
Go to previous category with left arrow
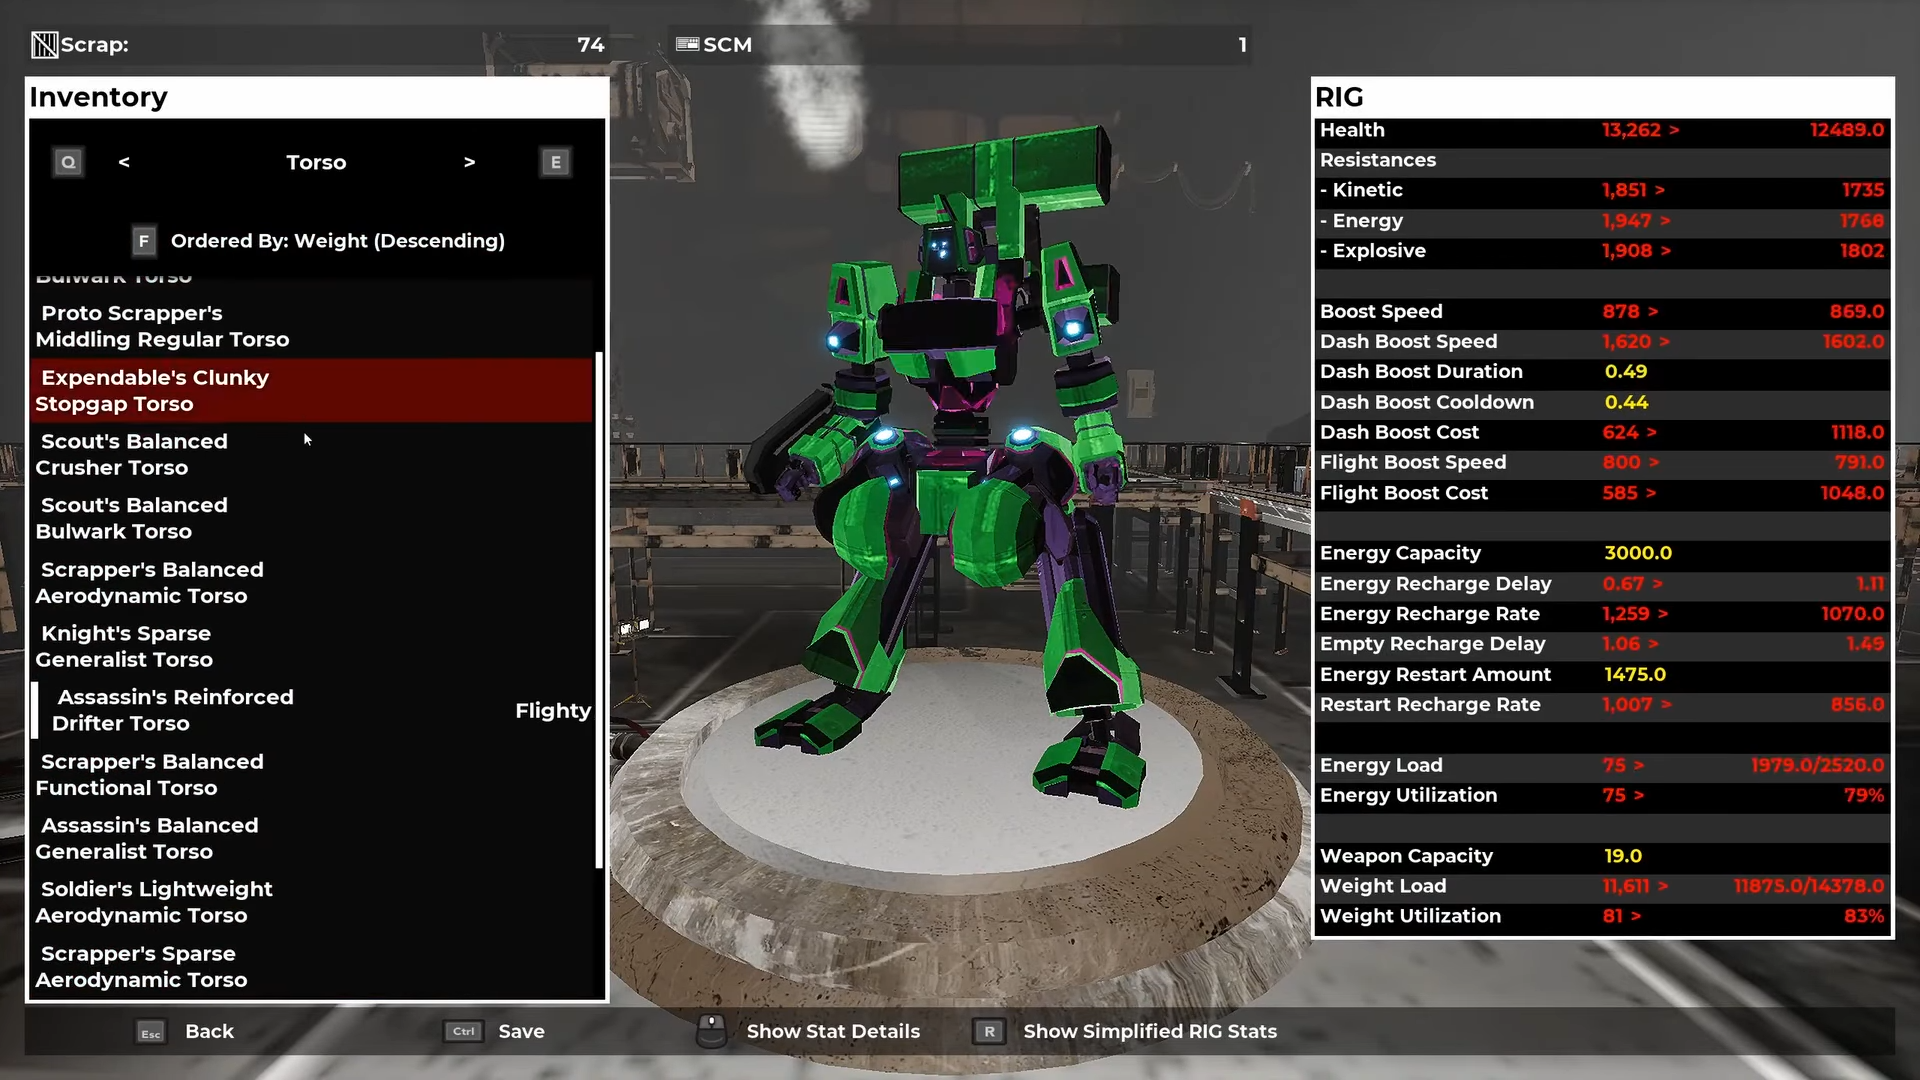point(124,162)
